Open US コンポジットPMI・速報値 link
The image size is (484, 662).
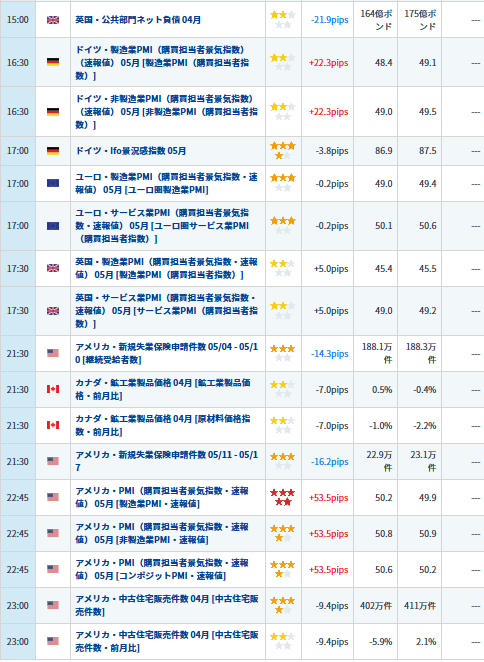coord(162,569)
